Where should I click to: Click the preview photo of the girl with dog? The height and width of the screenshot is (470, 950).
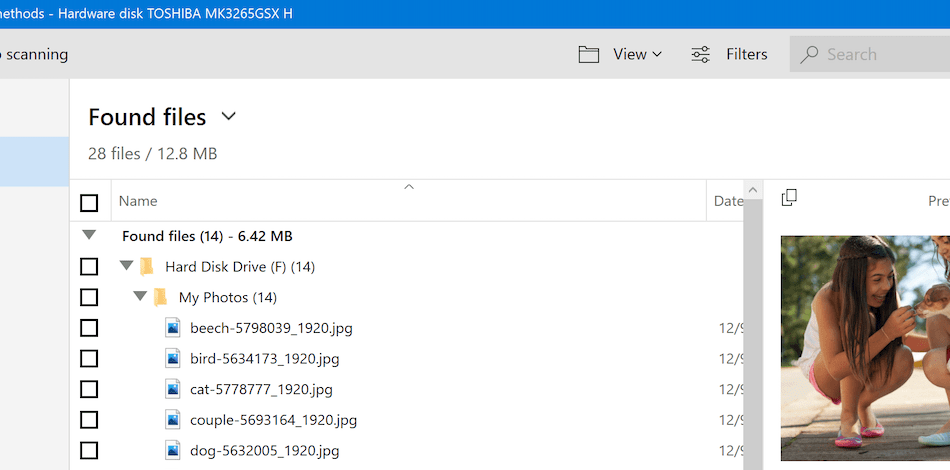pos(865,348)
